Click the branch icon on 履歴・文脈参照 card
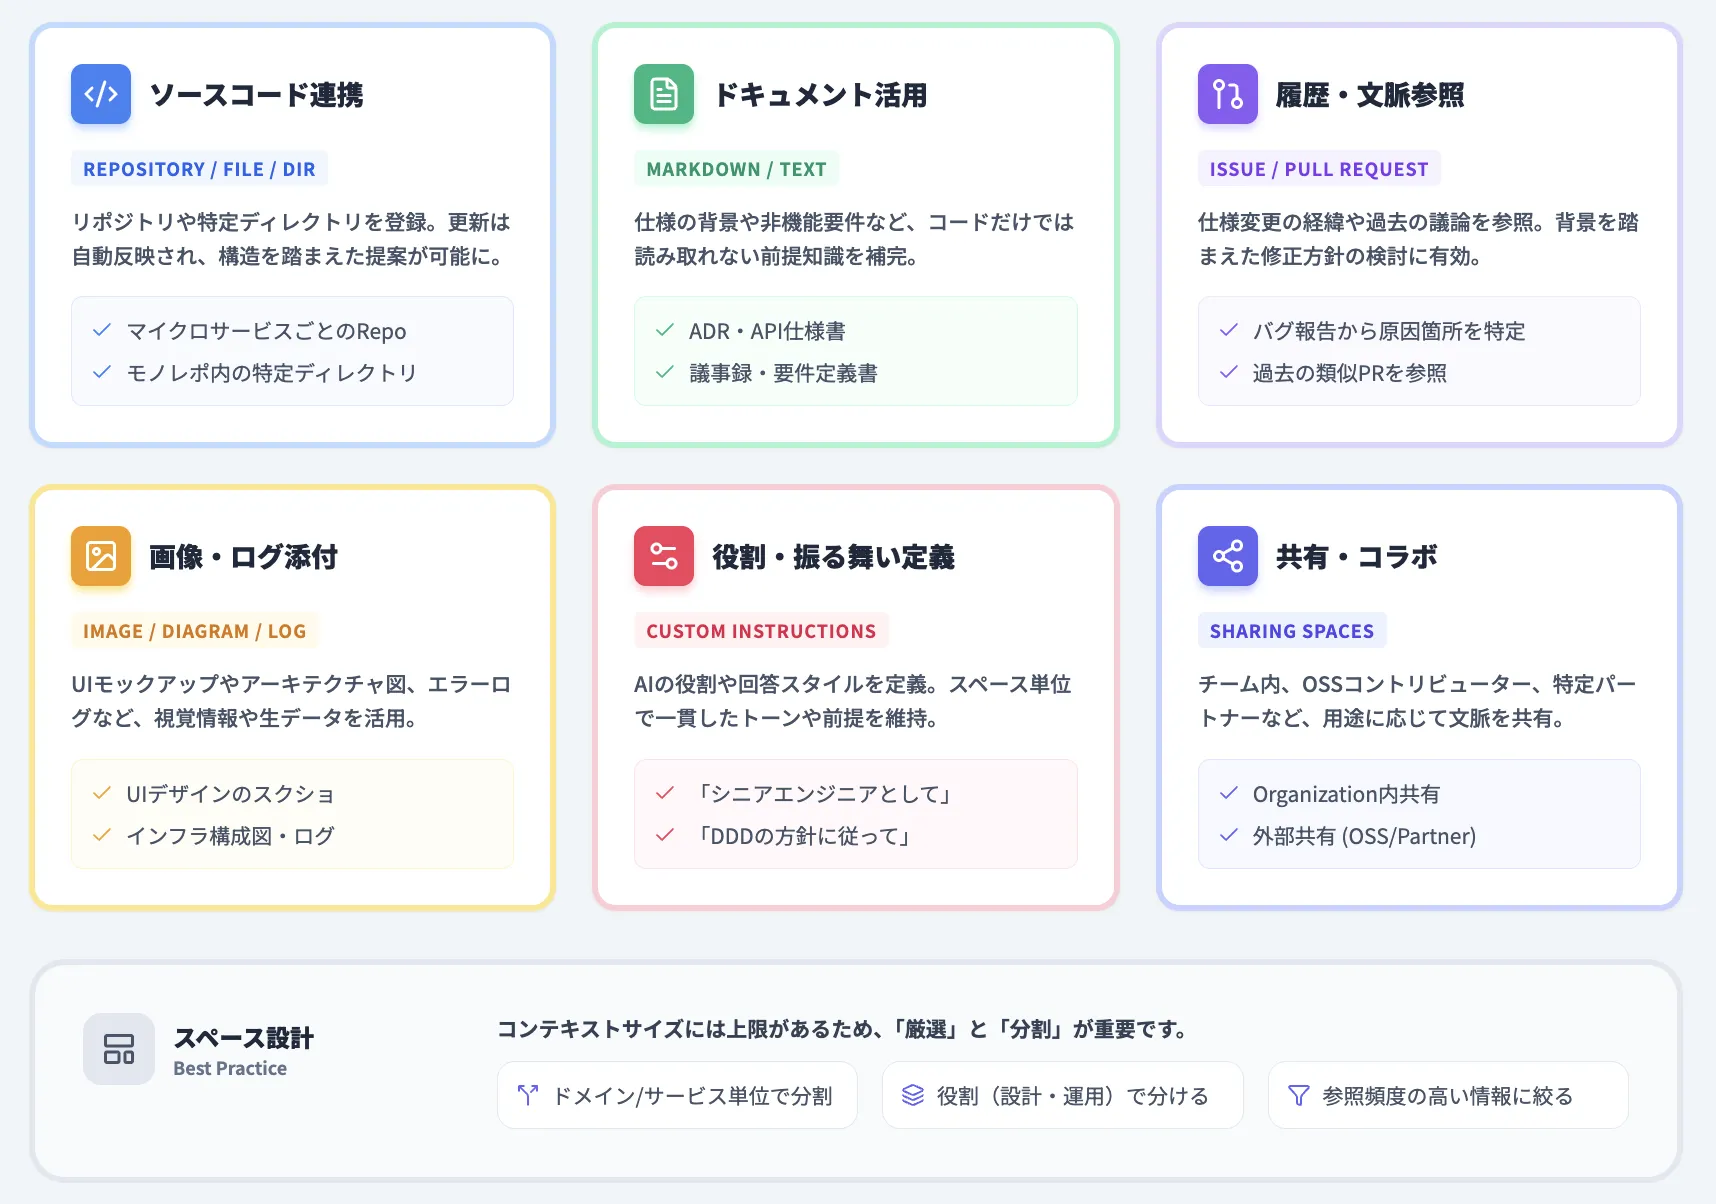Image resolution: width=1716 pixels, height=1204 pixels. pos(1227,94)
